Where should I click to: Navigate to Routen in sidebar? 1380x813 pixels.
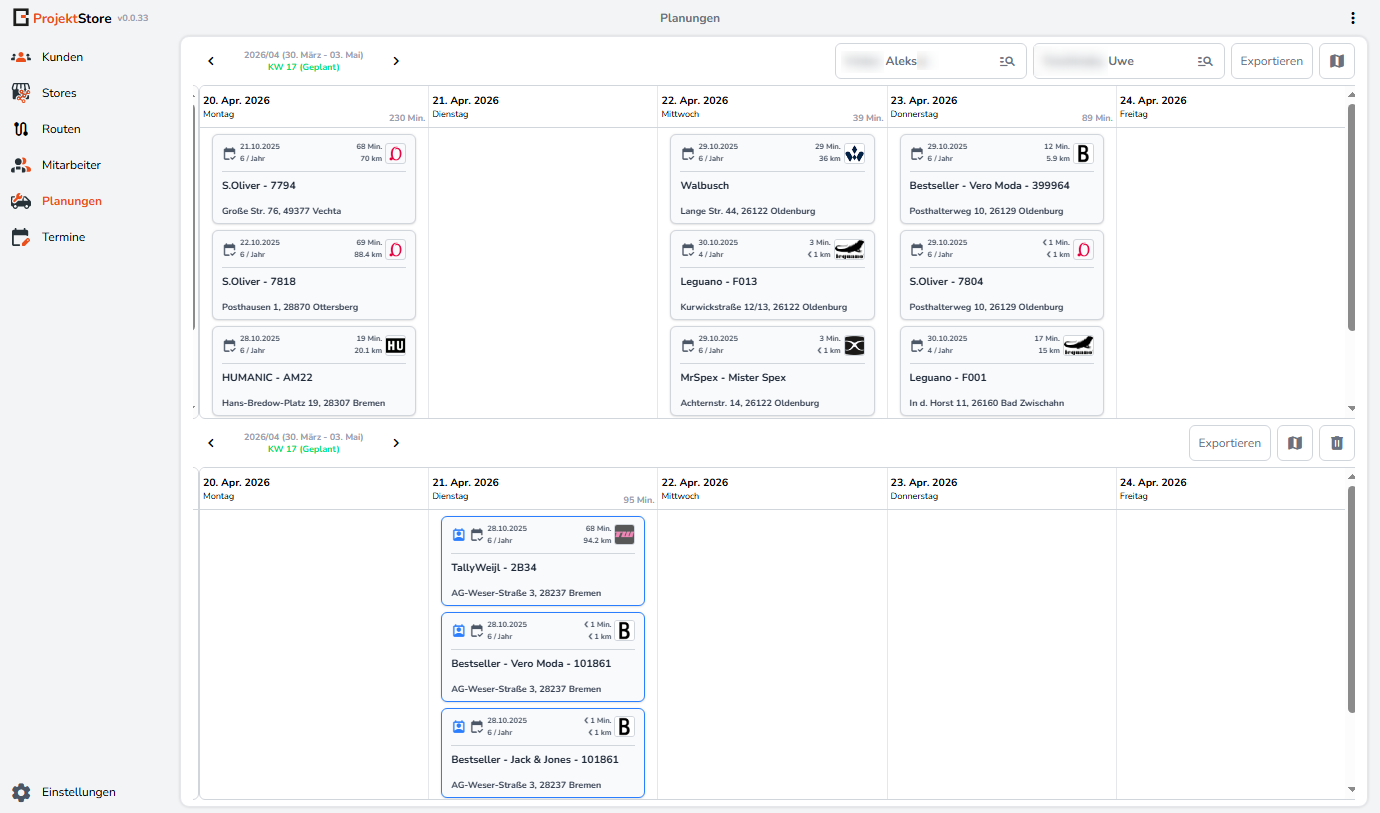61,129
